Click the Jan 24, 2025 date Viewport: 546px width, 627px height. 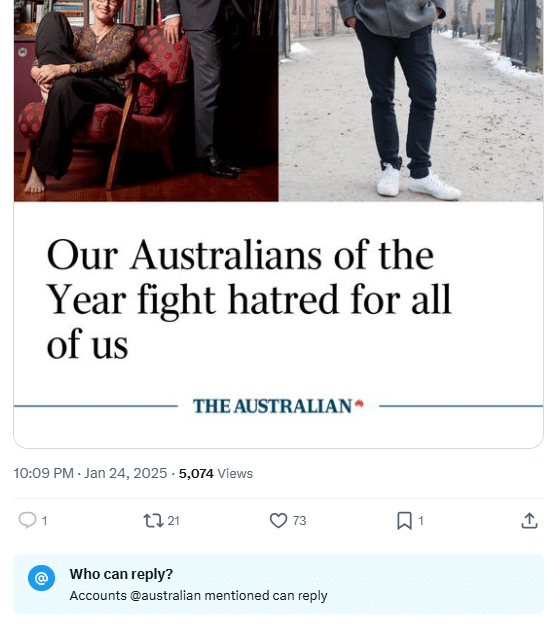(125, 473)
